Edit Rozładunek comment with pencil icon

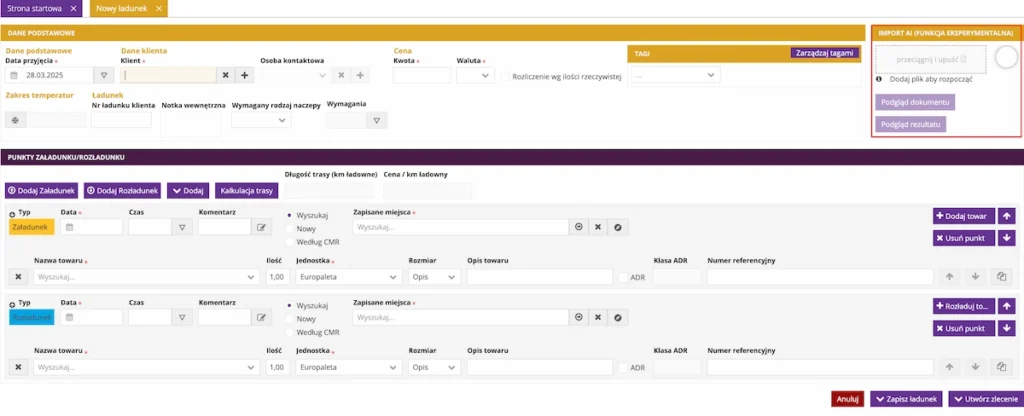pos(261,317)
